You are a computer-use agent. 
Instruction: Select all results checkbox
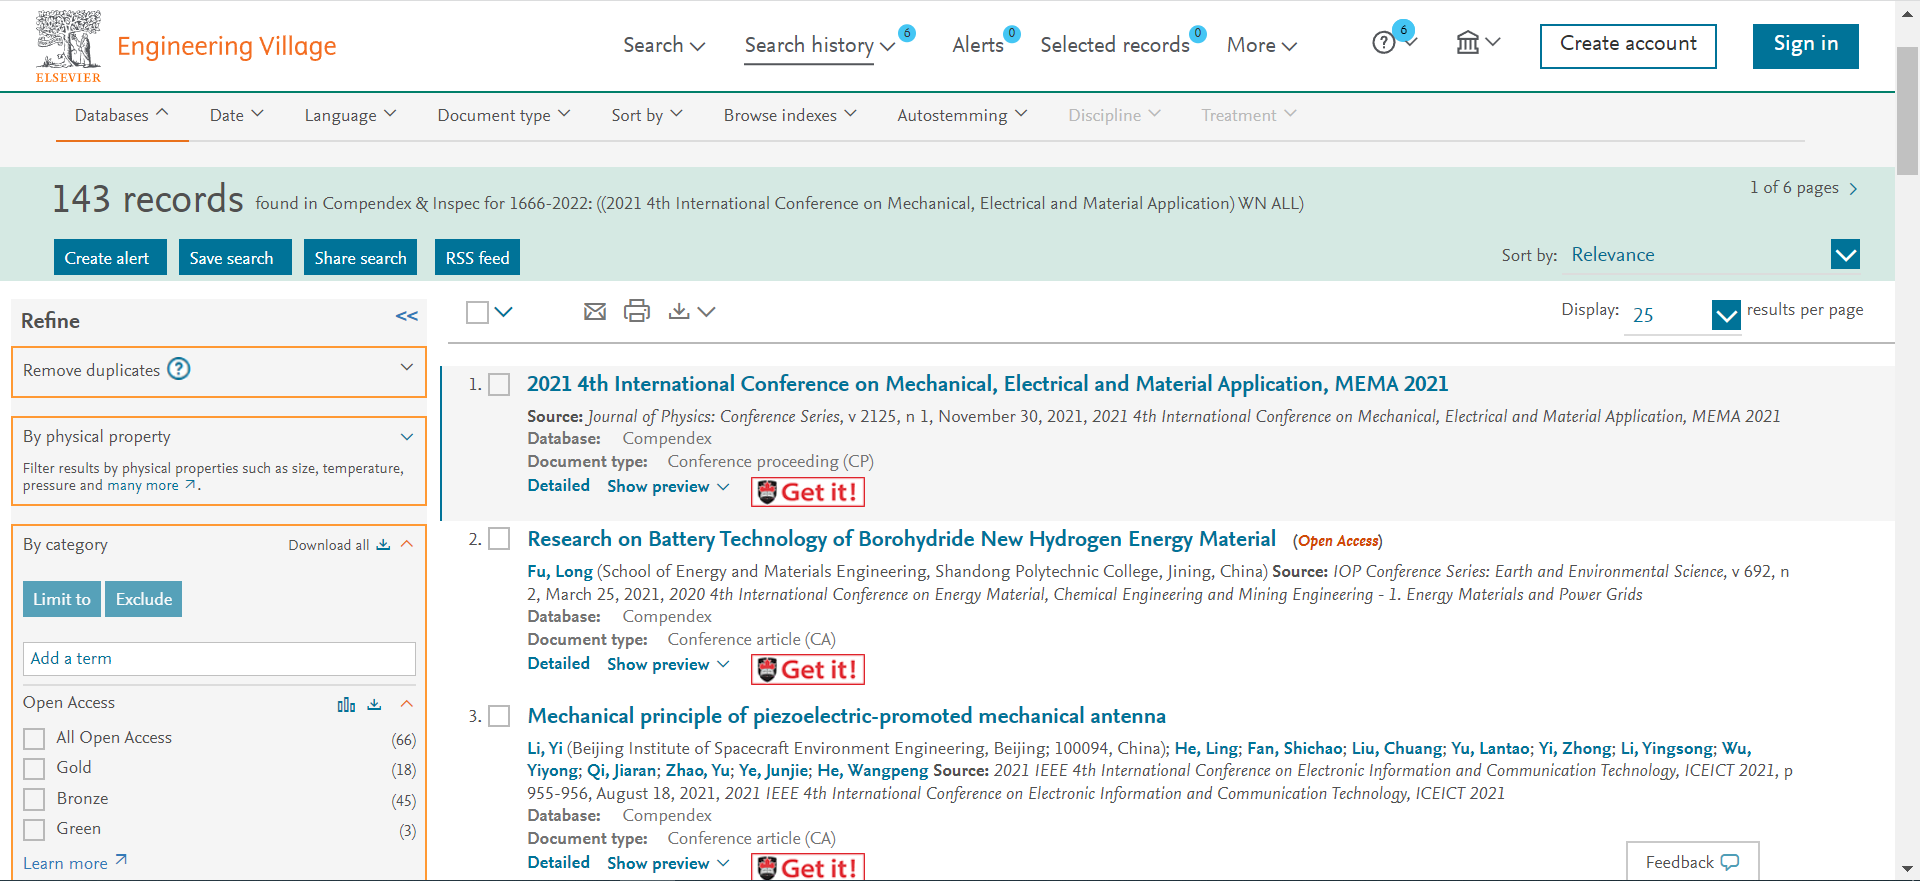point(478,313)
